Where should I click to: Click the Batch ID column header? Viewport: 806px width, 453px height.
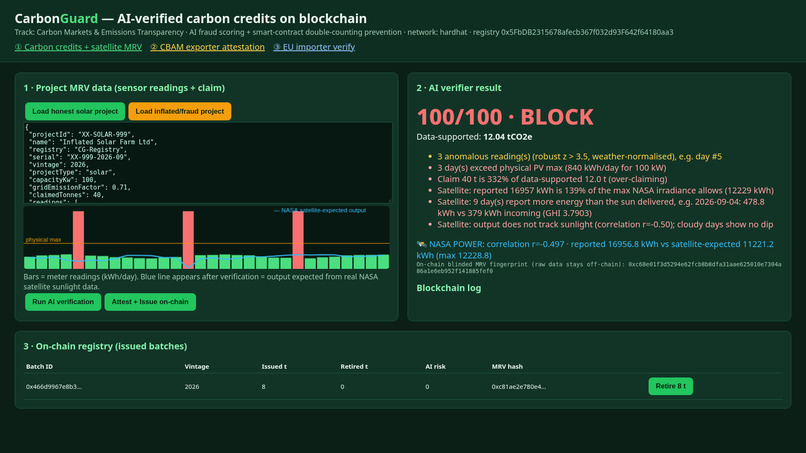pos(40,367)
